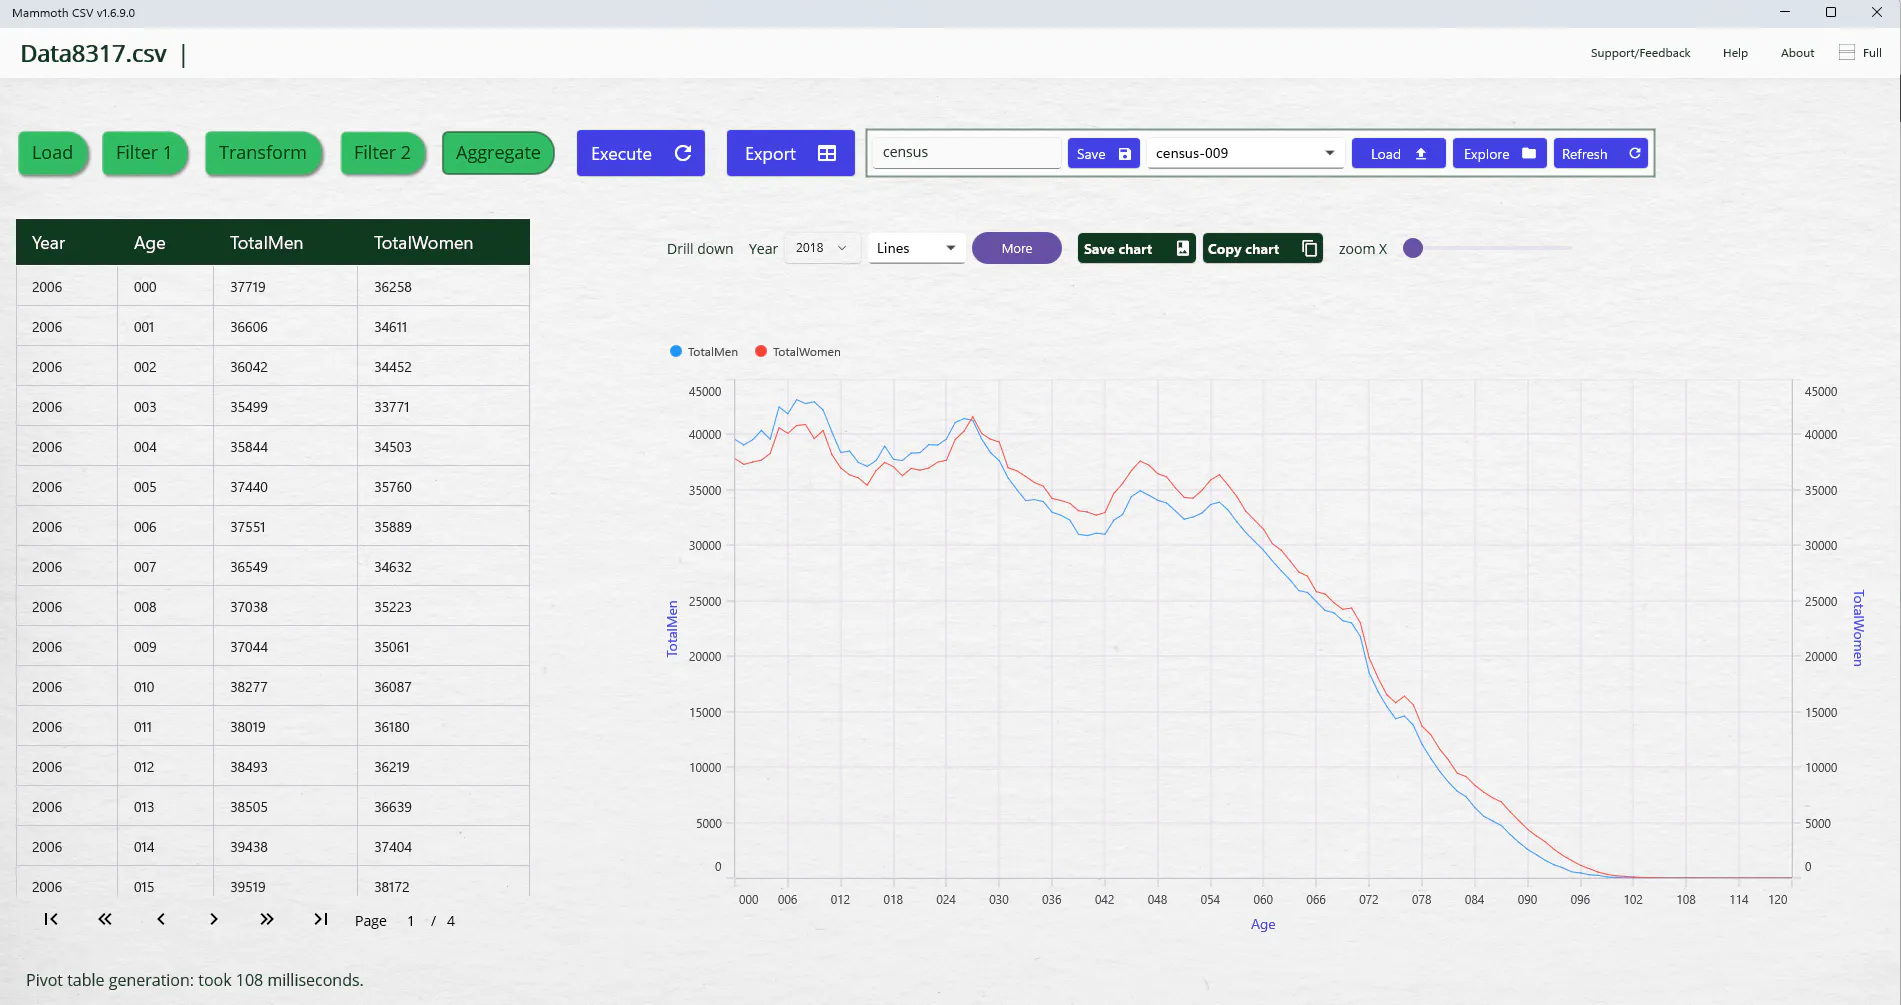Click the census pipeline name field
The width and height of the screenshot is (1901, 1005).
tap(966, 153)
